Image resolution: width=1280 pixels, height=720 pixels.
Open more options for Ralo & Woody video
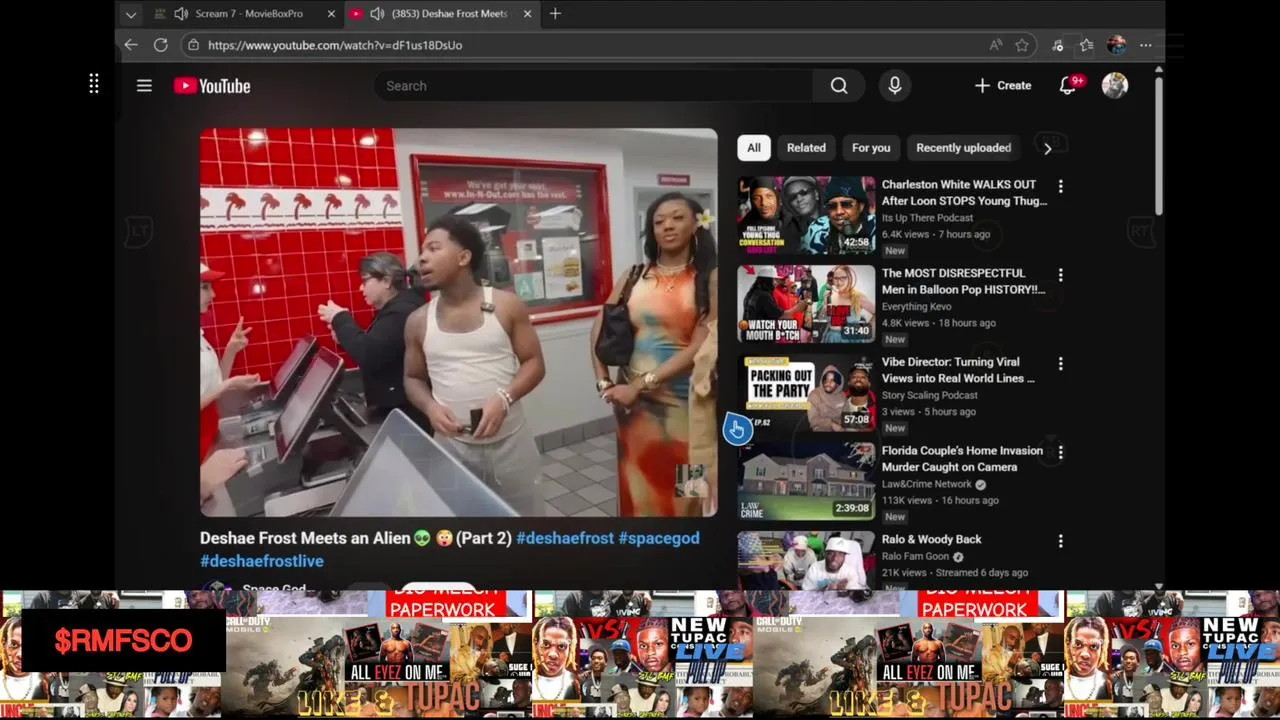tap(1060, 541)
